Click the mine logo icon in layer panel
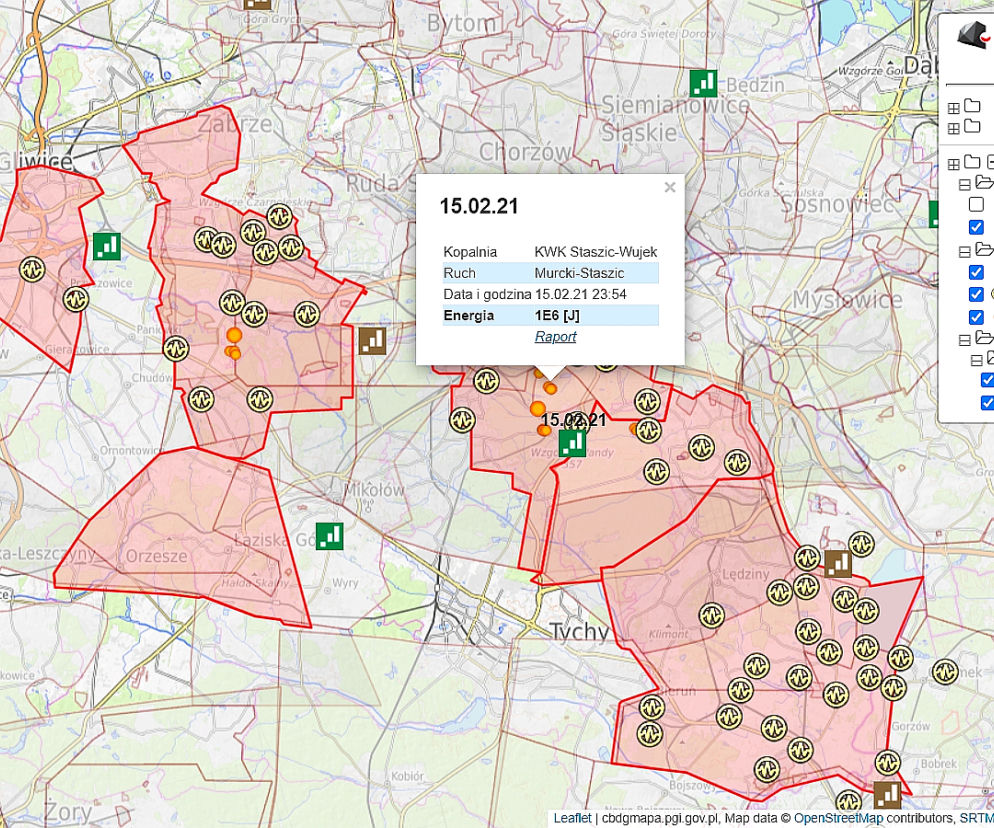The image size is (994, 828). tap(975, 34)
